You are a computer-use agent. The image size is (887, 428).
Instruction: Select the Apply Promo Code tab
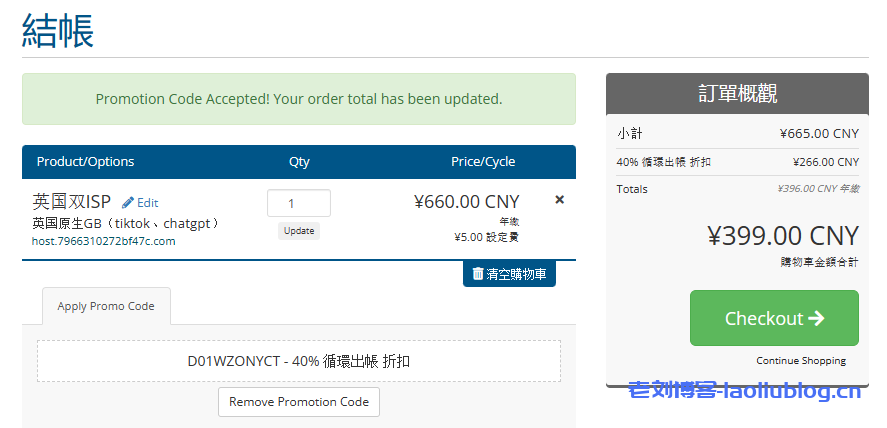tap(106, 306)
